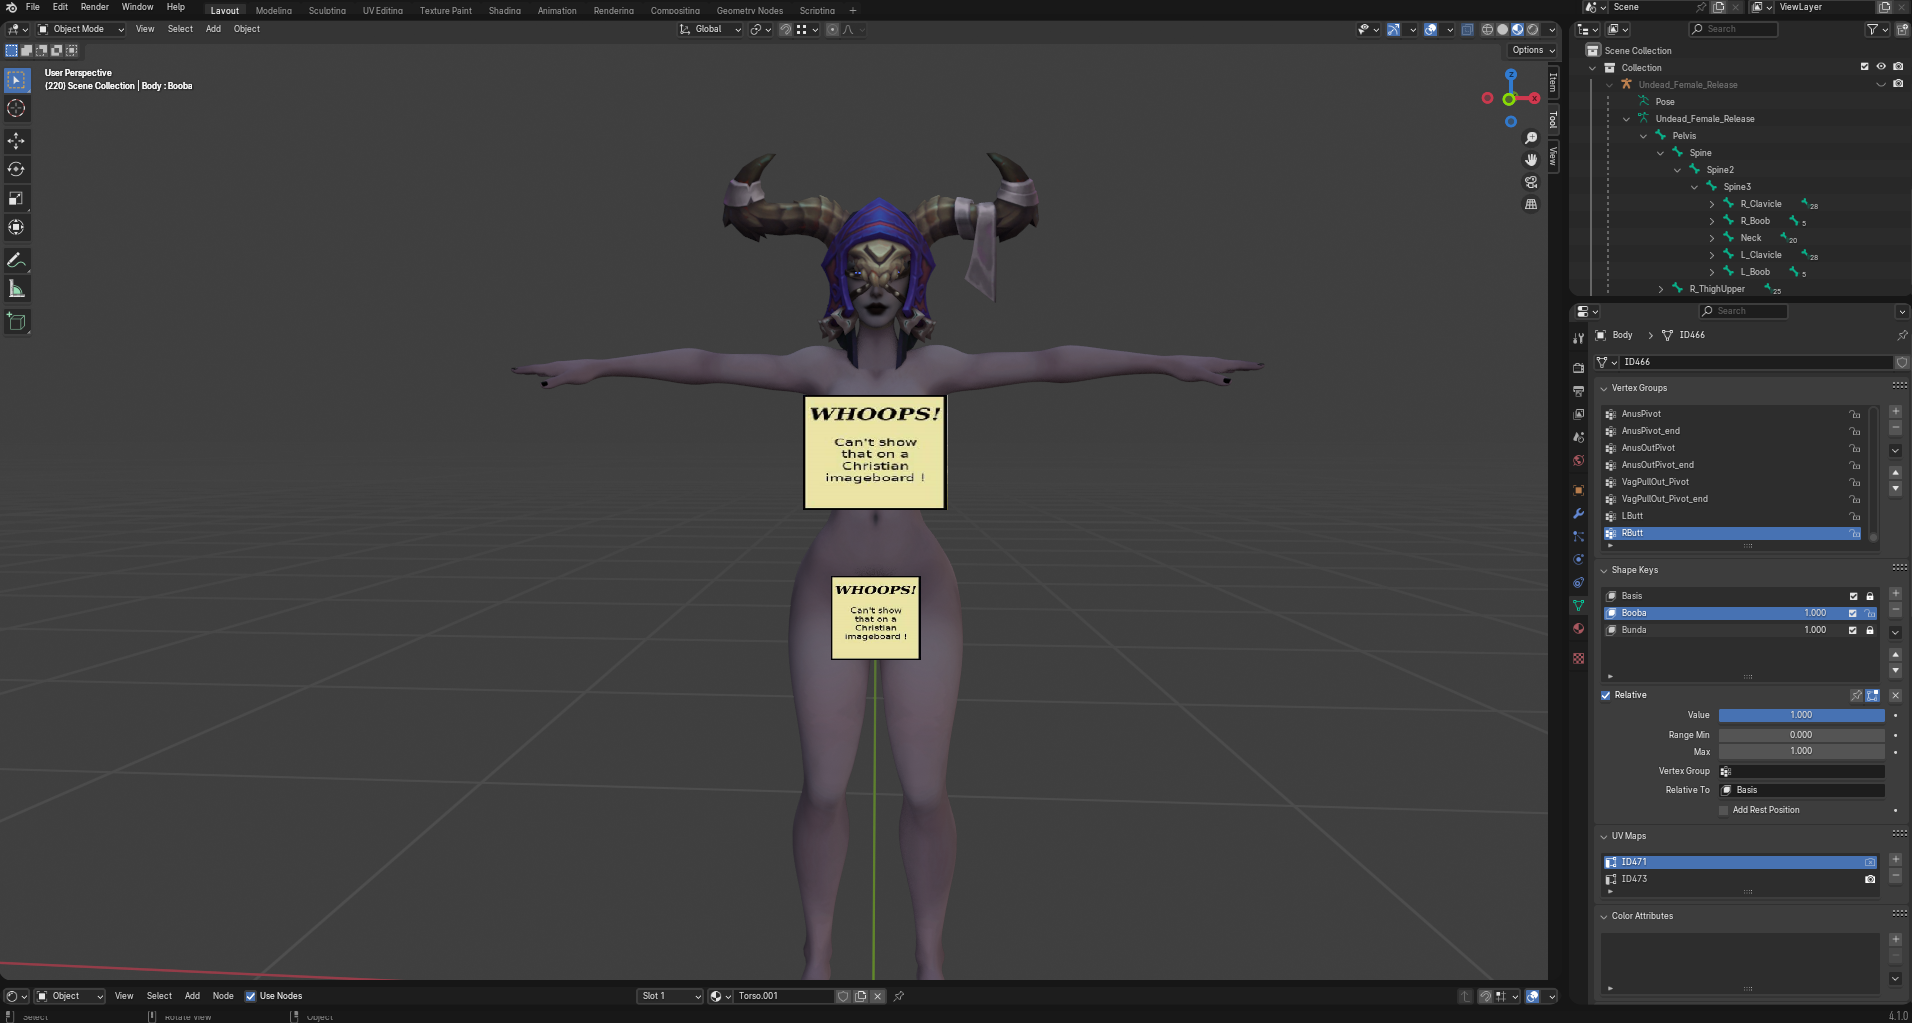1914x1023 pixels.
Task: Open the Texture properties tab
Action: pos(1578,658)
